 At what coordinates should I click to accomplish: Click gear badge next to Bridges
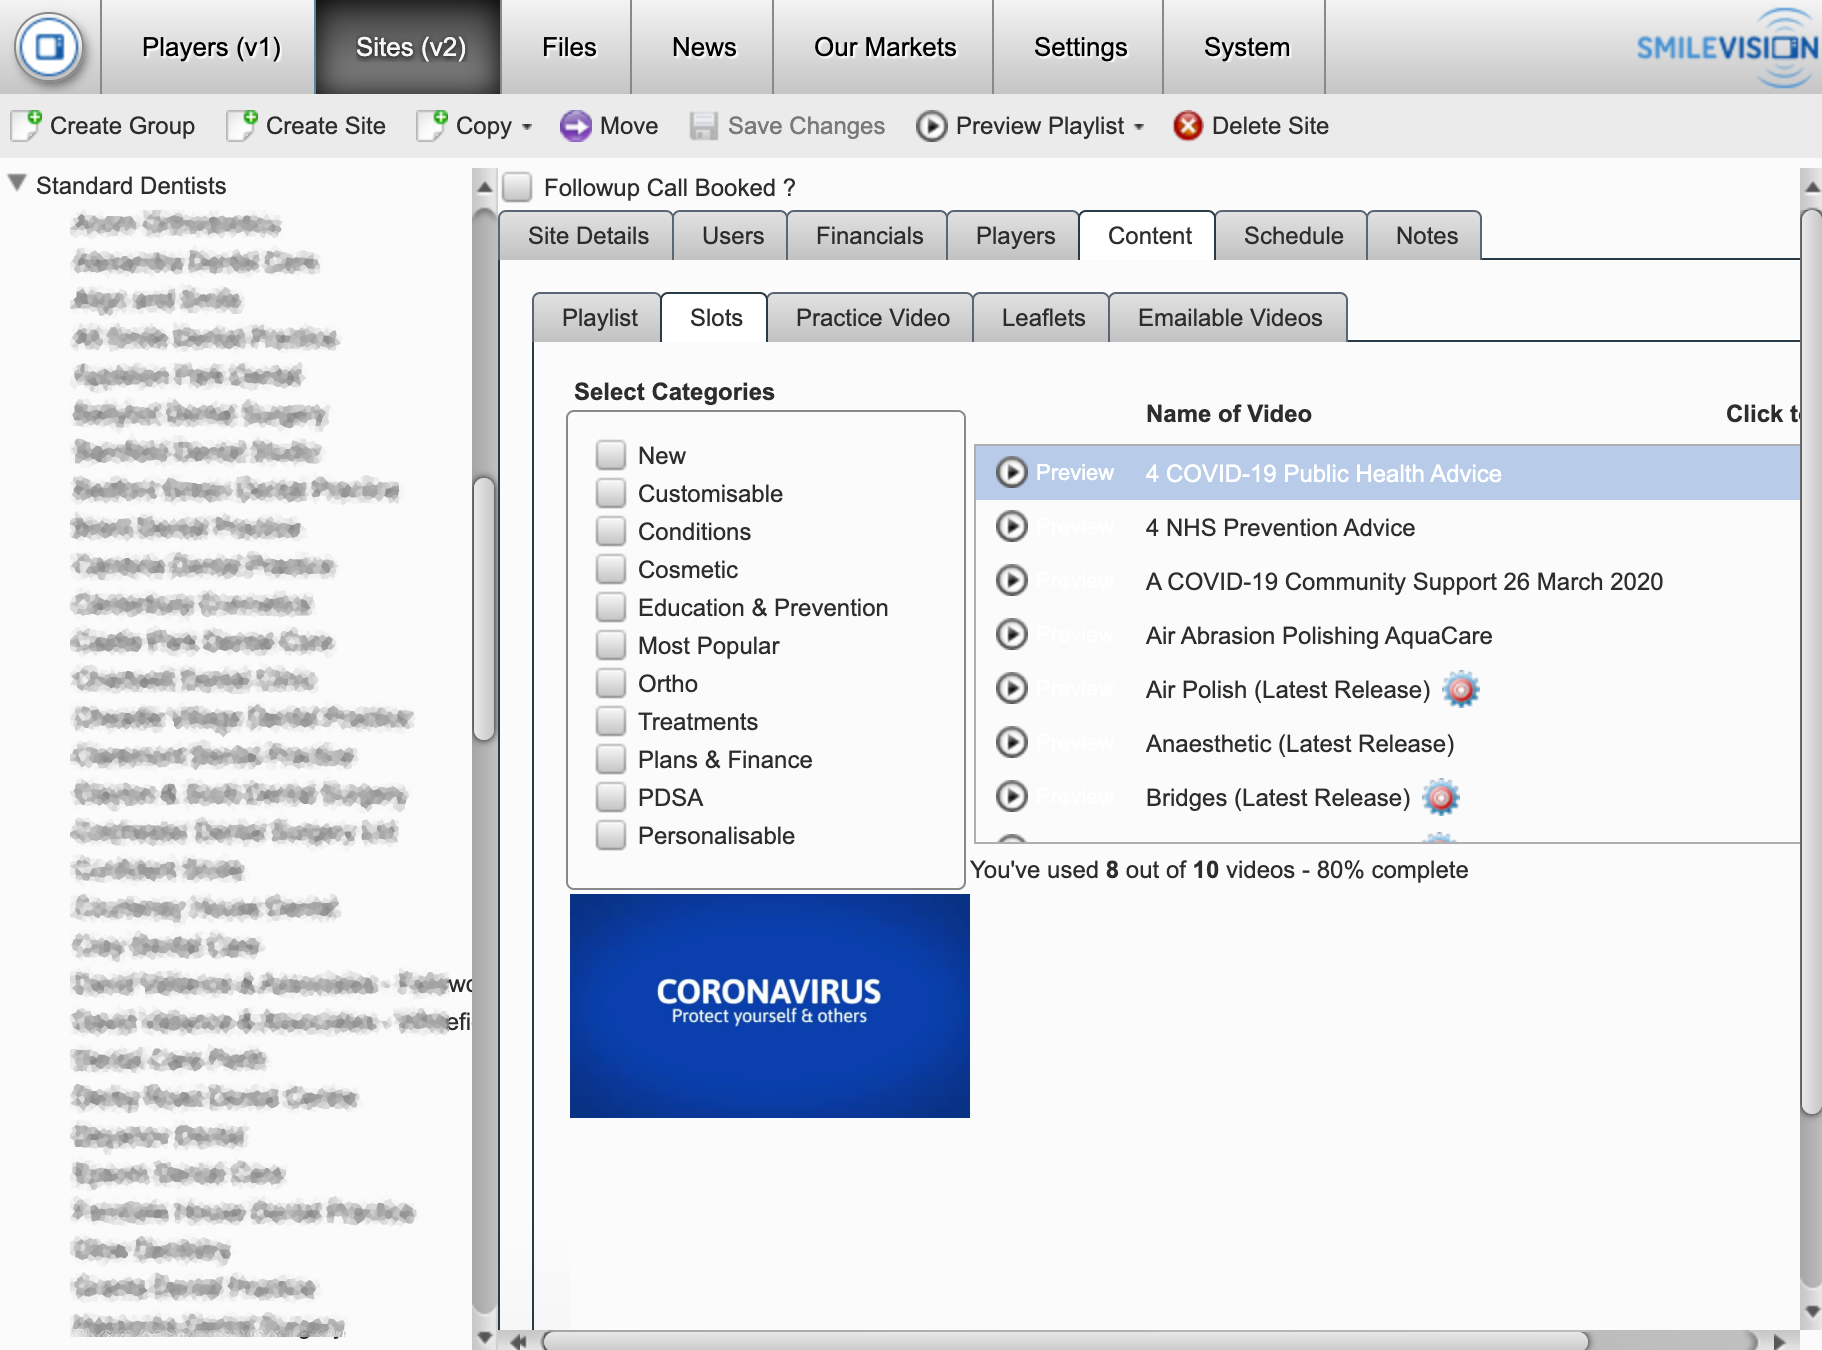(1441, 797)
